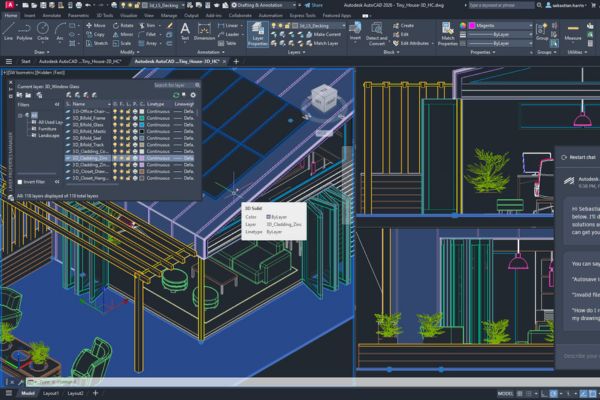
Task: Expand the Modify panel flyout
Action: pos(130,52)
